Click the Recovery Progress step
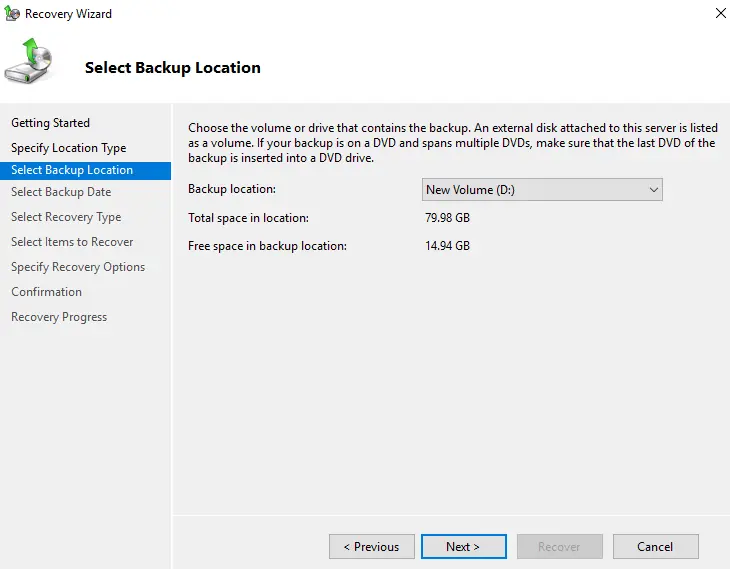Image resolution: width=730 pixels, height=569 pixels. coord(59,317)
